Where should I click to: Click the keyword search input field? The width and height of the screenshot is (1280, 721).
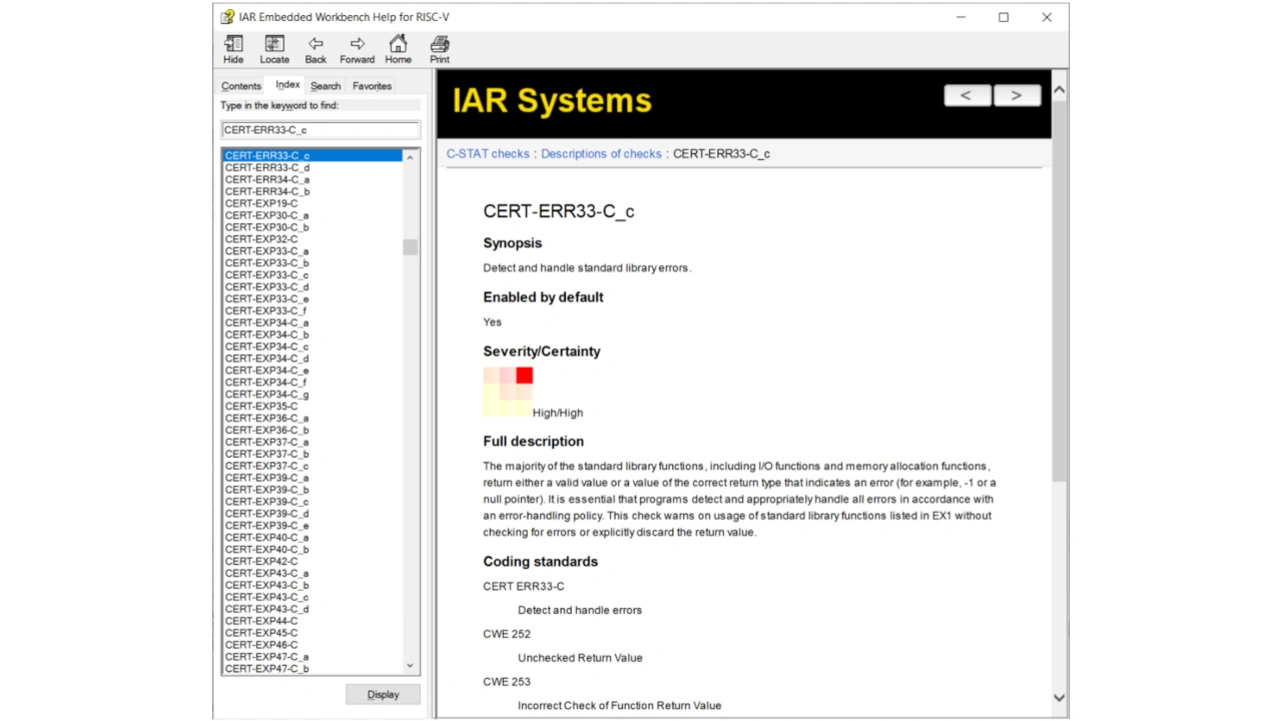[320, 130]
